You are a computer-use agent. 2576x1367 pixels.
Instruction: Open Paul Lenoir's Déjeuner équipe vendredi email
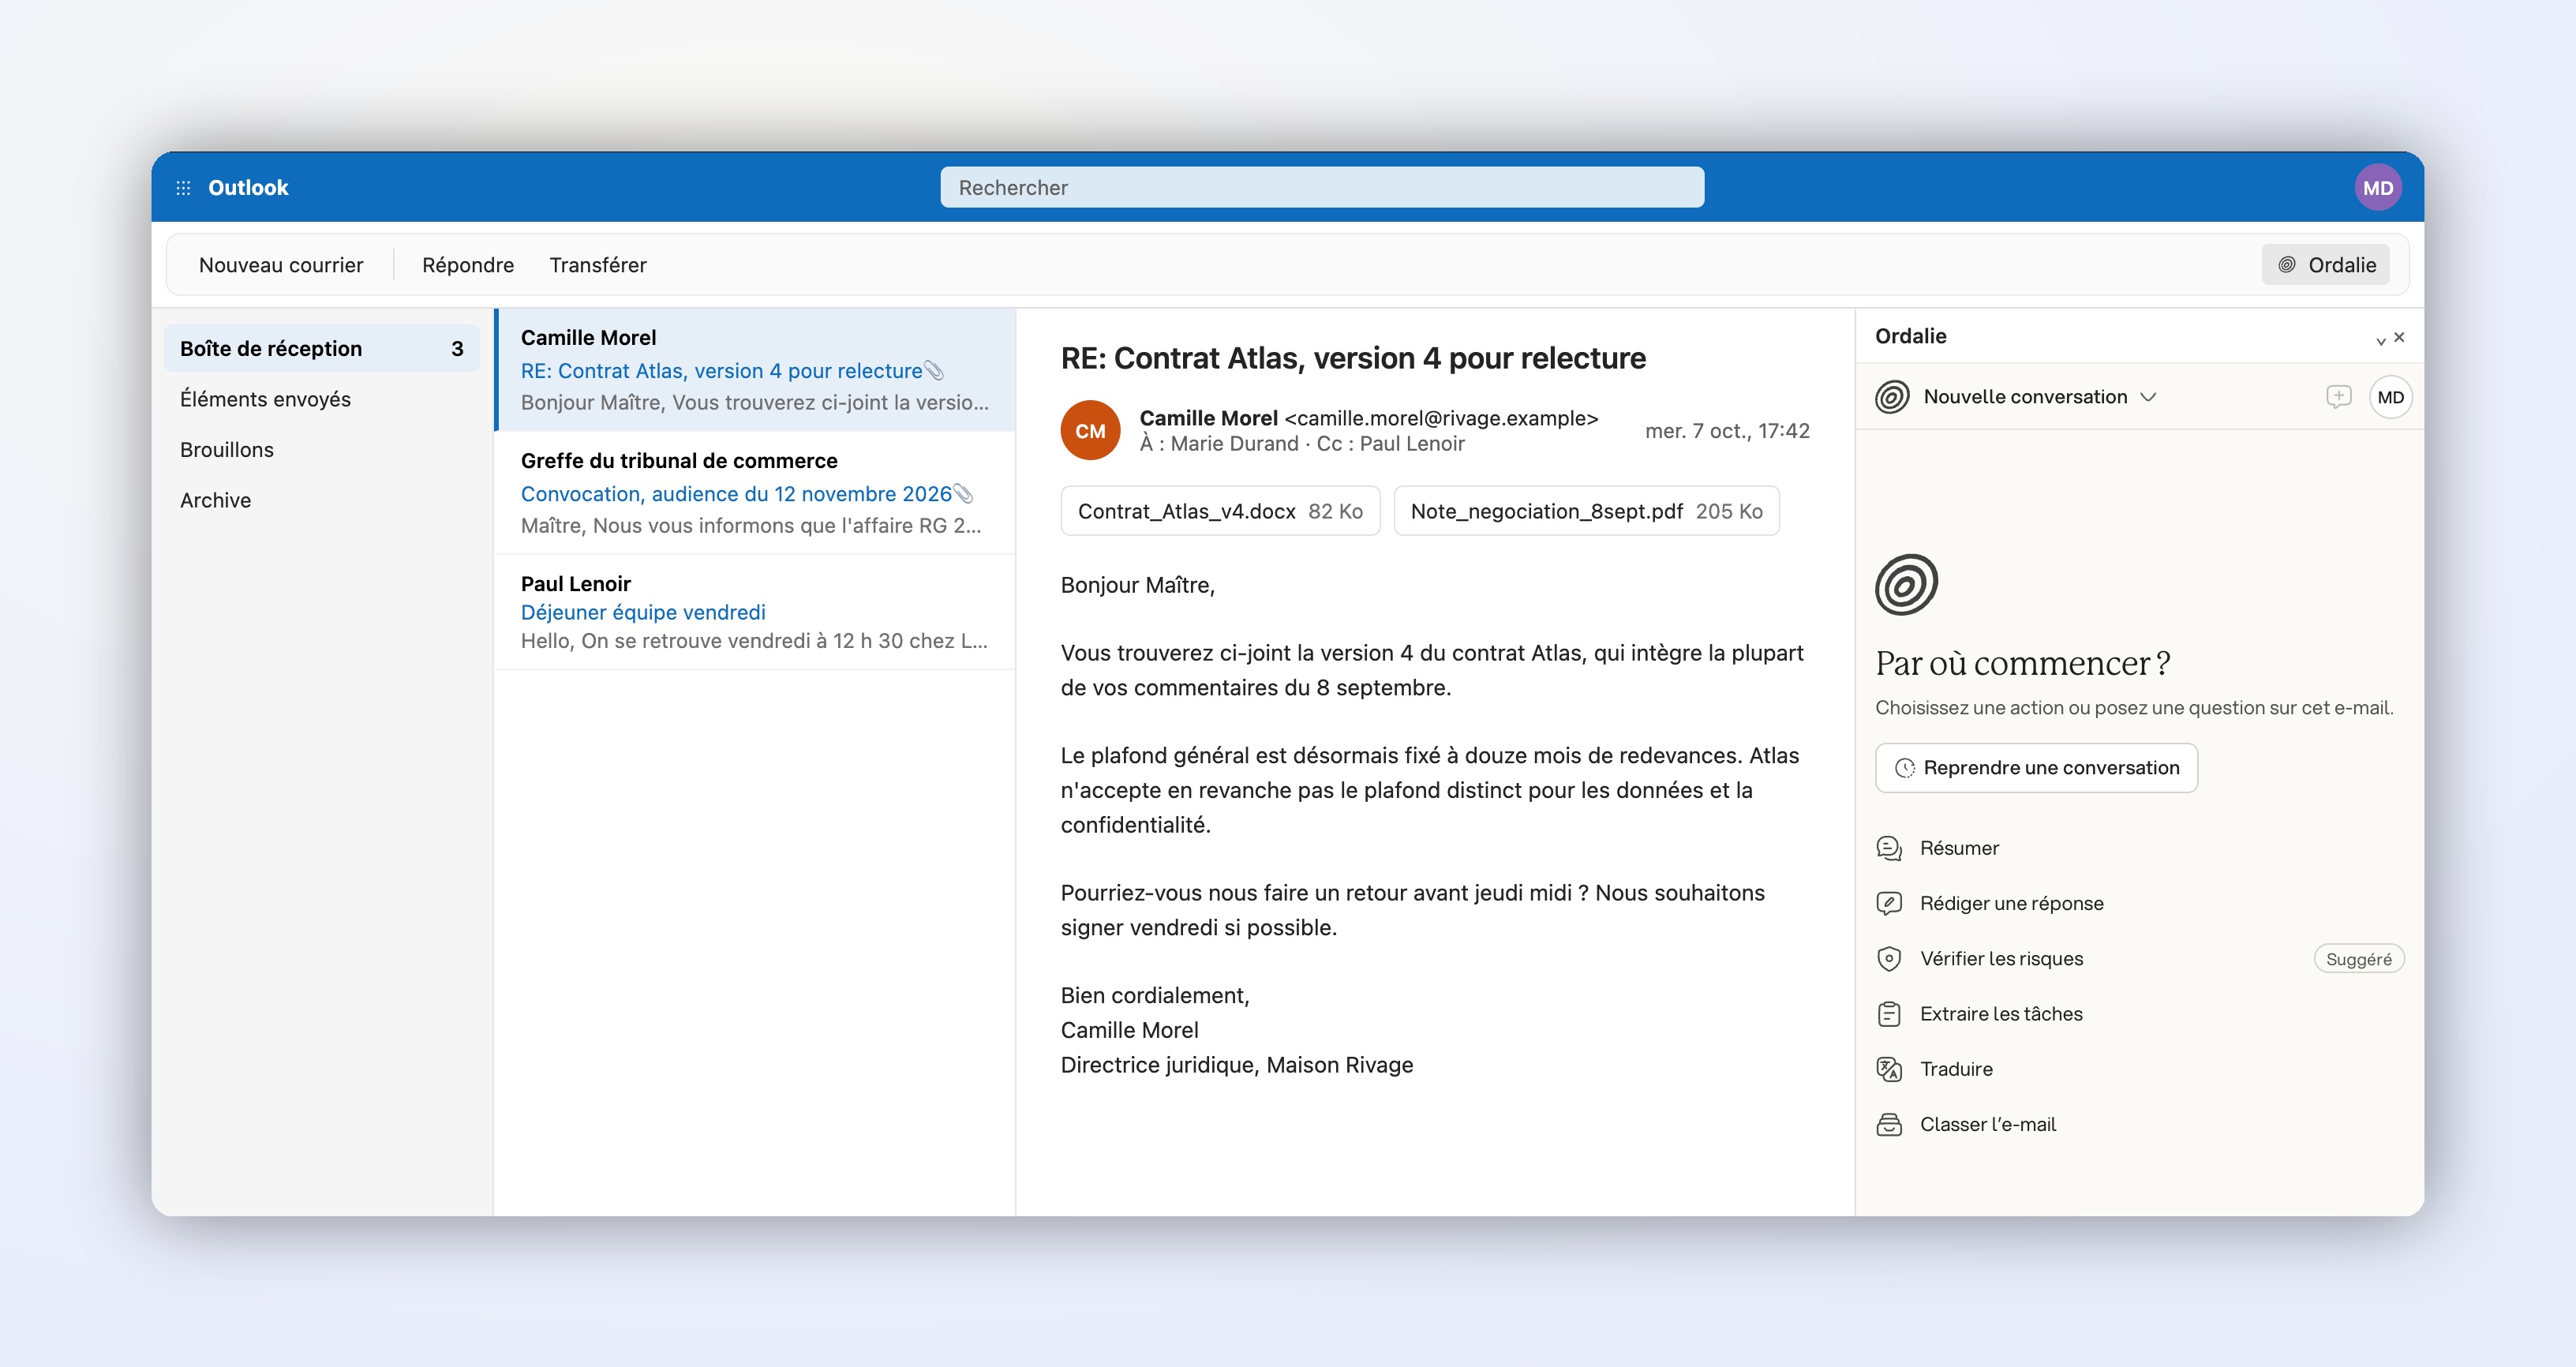pos(755,612)
